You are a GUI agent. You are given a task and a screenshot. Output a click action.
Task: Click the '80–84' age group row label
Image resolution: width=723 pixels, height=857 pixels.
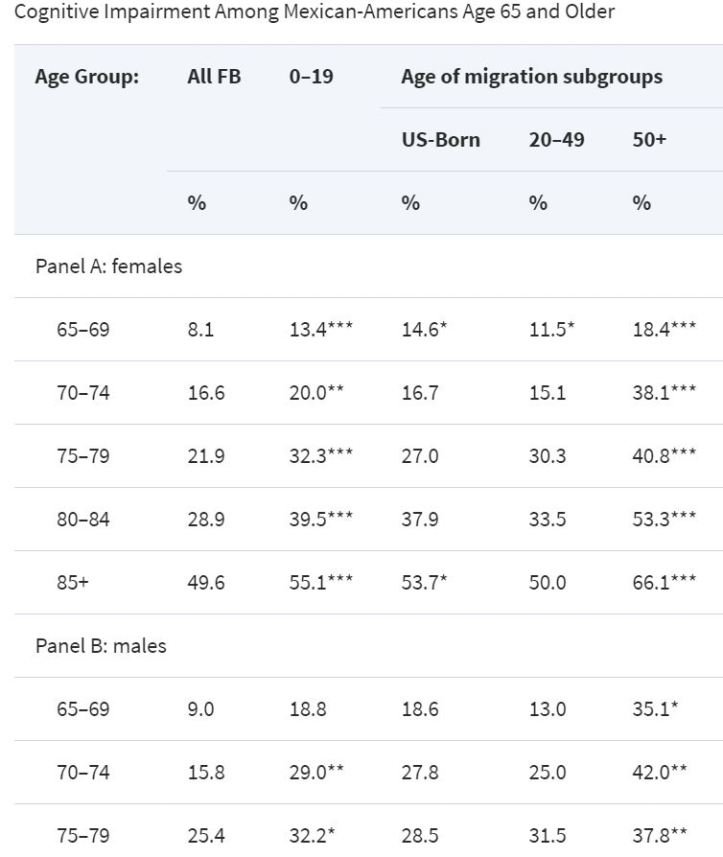[82, 519]
